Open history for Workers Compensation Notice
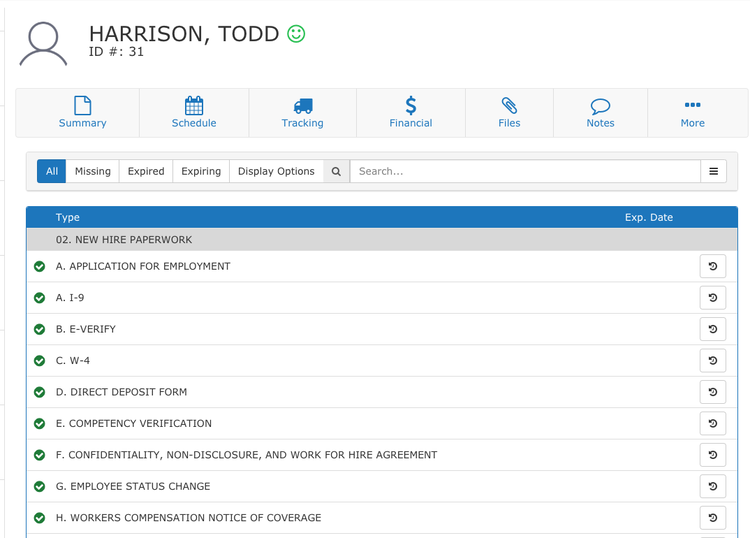 tap(713, 517)
